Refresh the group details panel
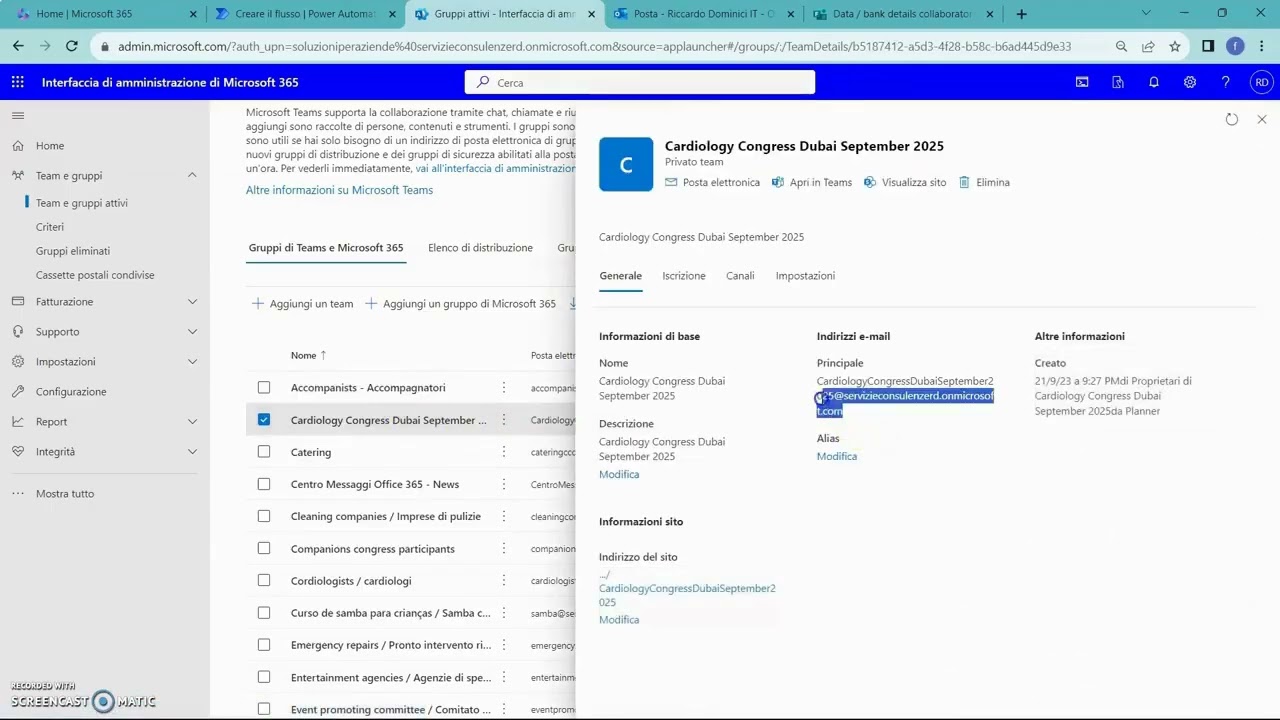 [1232, 119]
